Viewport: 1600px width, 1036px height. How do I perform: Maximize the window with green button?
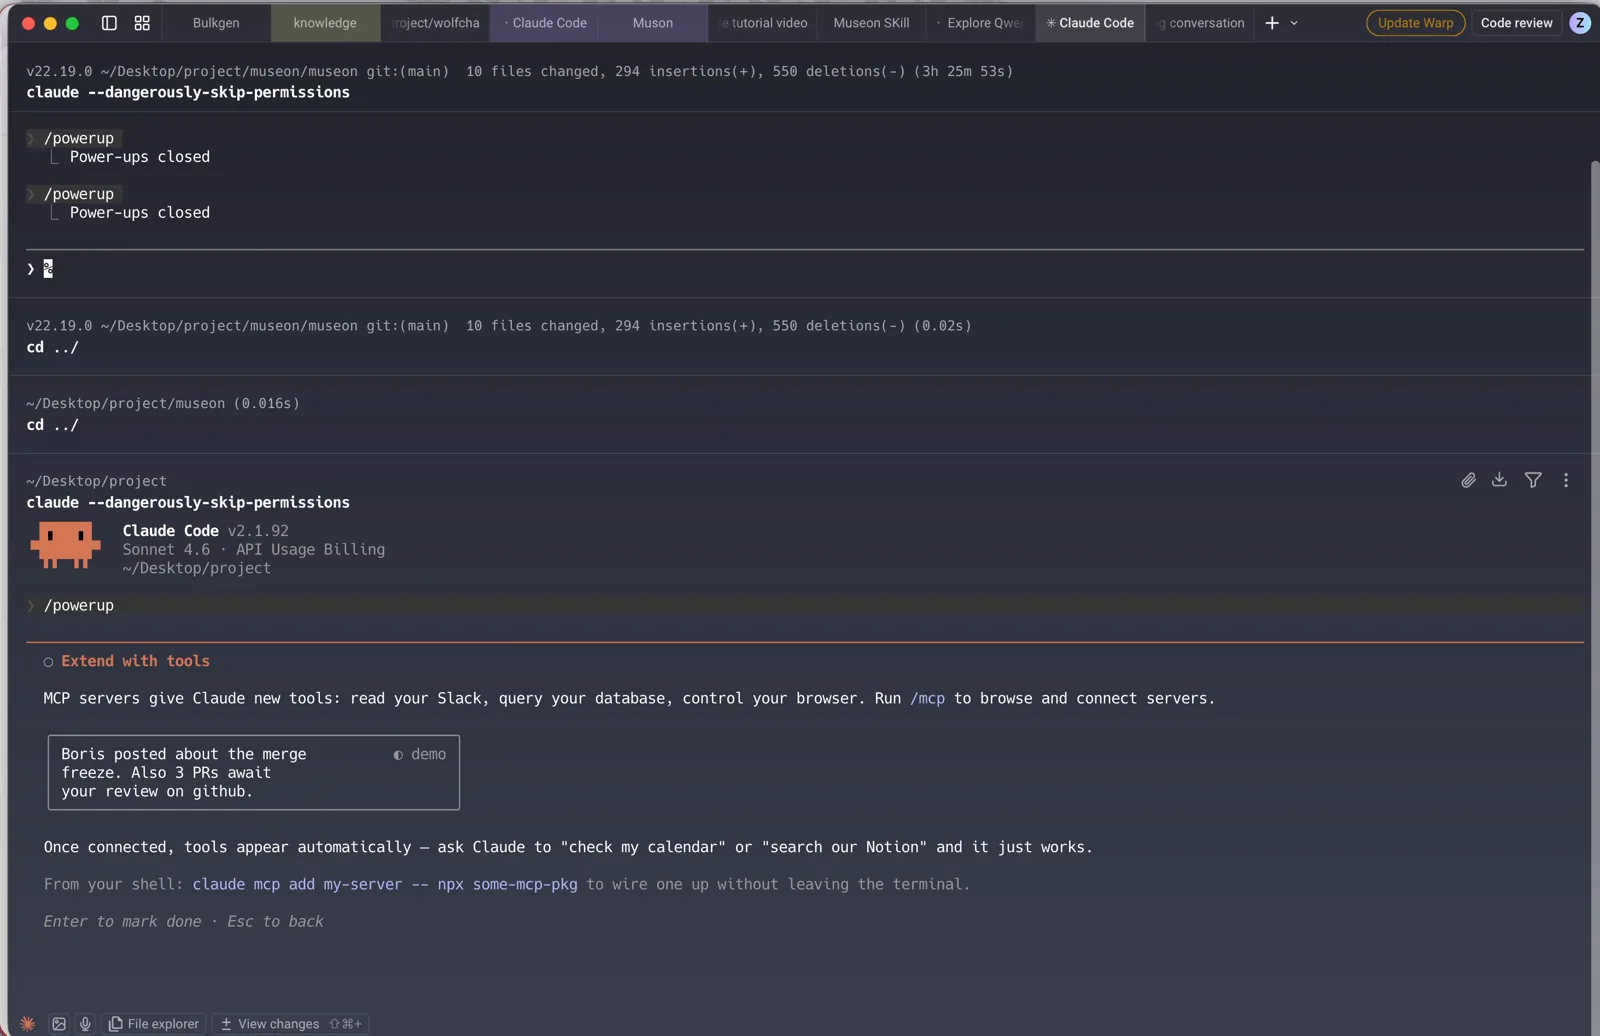tap(72, 23)
